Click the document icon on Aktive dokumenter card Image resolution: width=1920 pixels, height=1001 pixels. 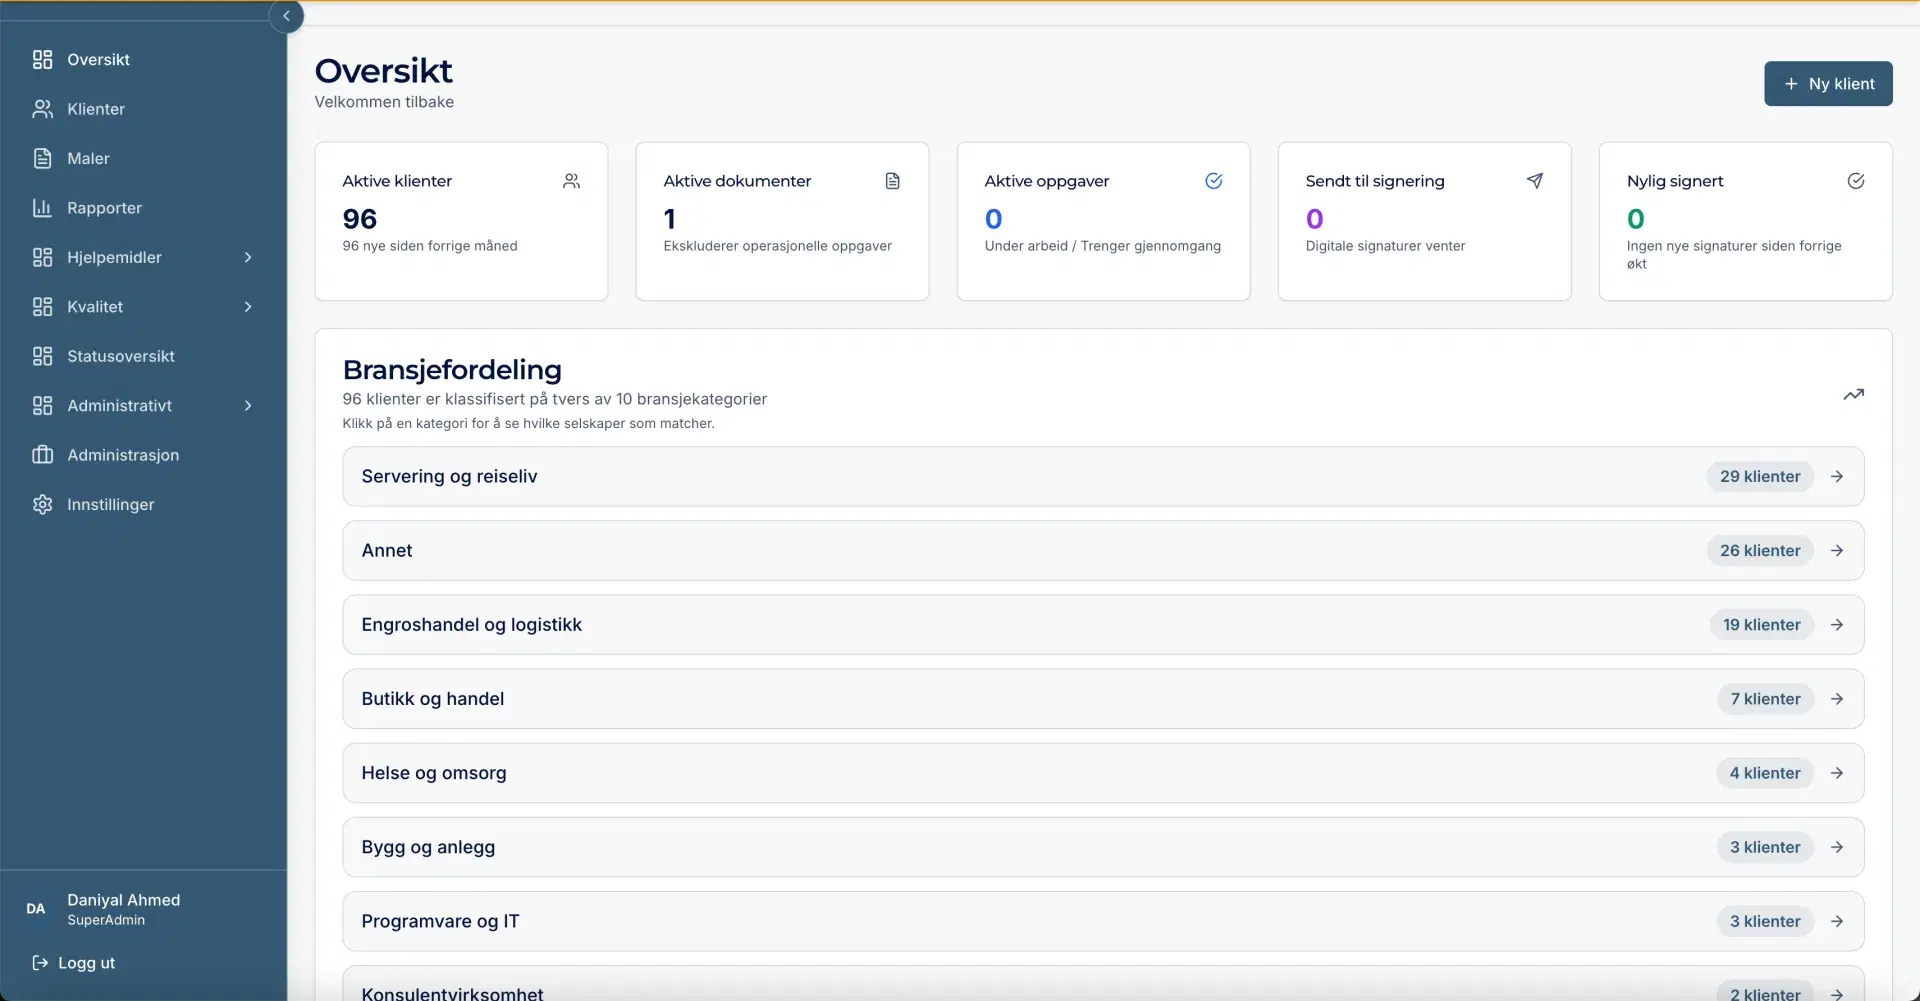click(x=893, y=181)
